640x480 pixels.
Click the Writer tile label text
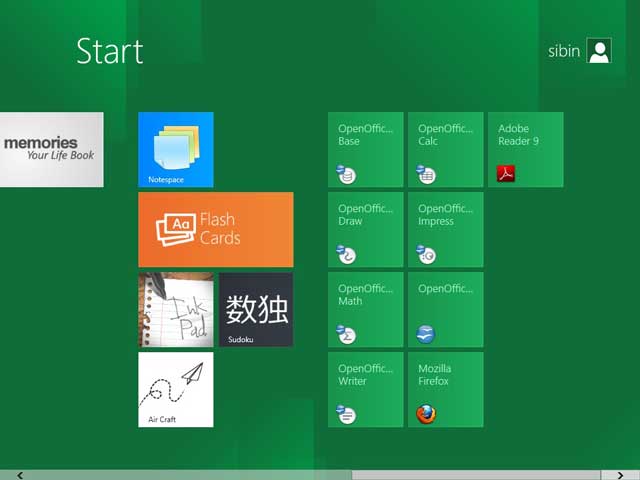coord(352,381)
